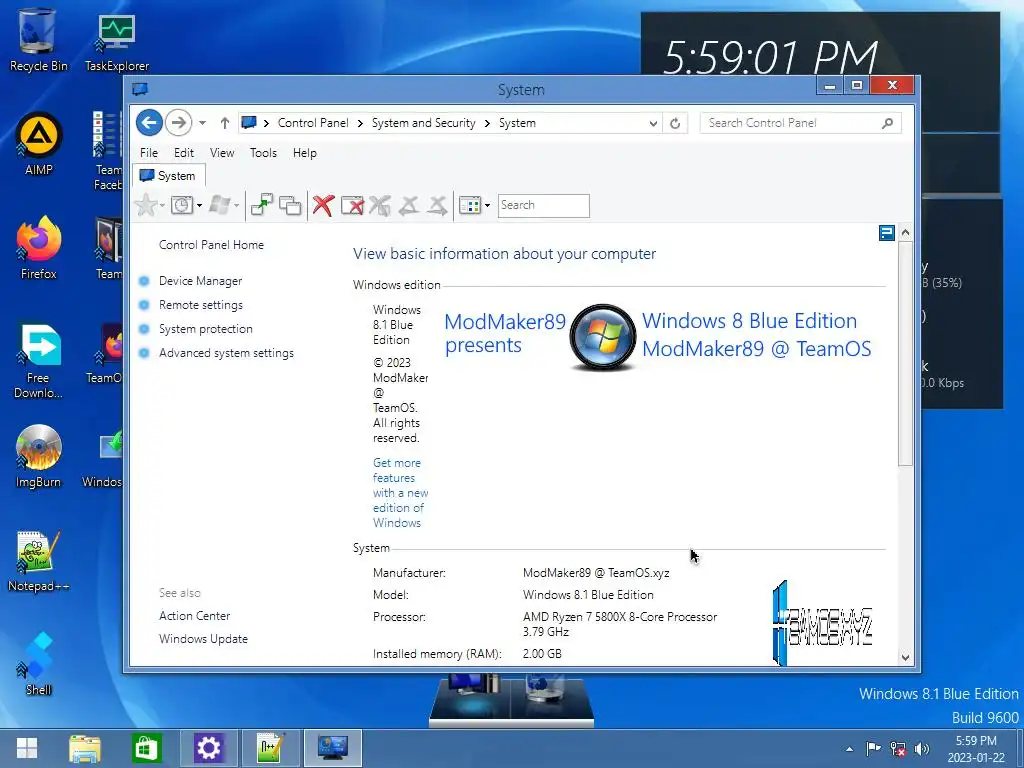Refresh the System control panel page
The width and height of the screenshot is (1024, 768).
coord(675,123)
